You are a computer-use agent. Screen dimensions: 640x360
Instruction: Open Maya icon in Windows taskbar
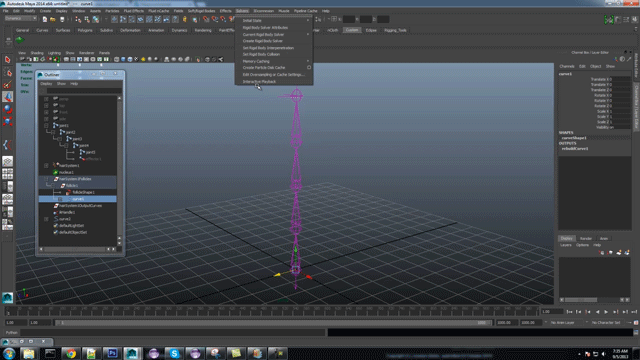tap(133, 353)
